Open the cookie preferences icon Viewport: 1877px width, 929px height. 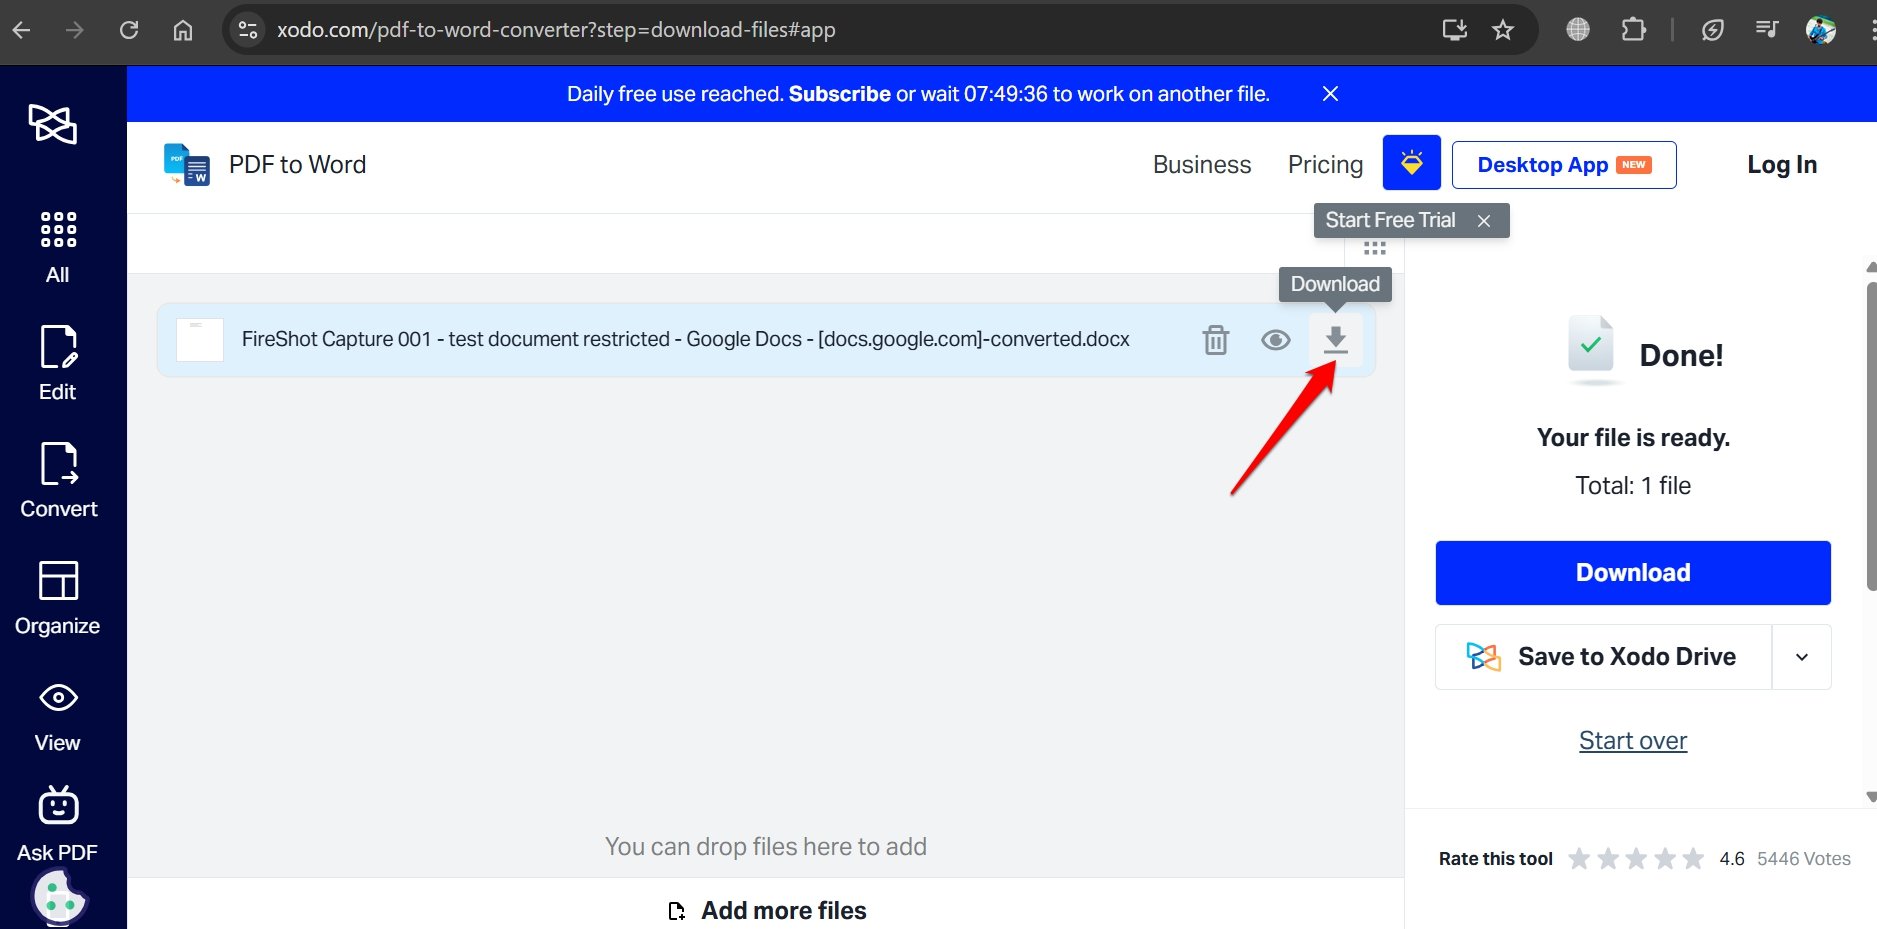point(59,896)
